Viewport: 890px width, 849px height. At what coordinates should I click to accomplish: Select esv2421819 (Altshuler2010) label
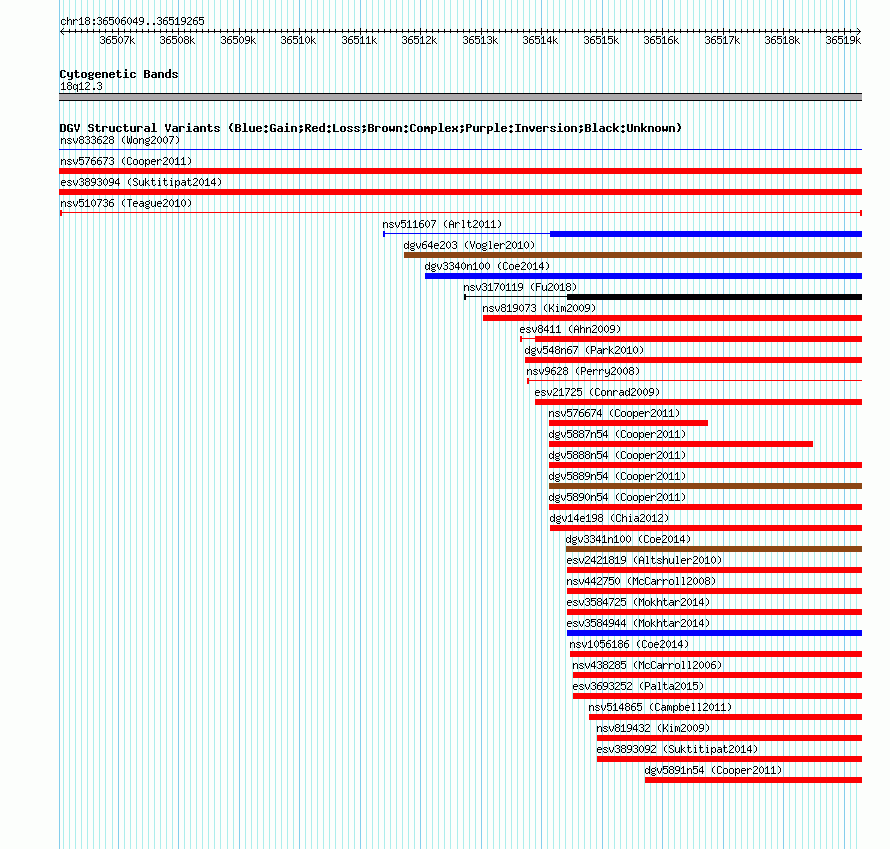[x=644, y=560]
